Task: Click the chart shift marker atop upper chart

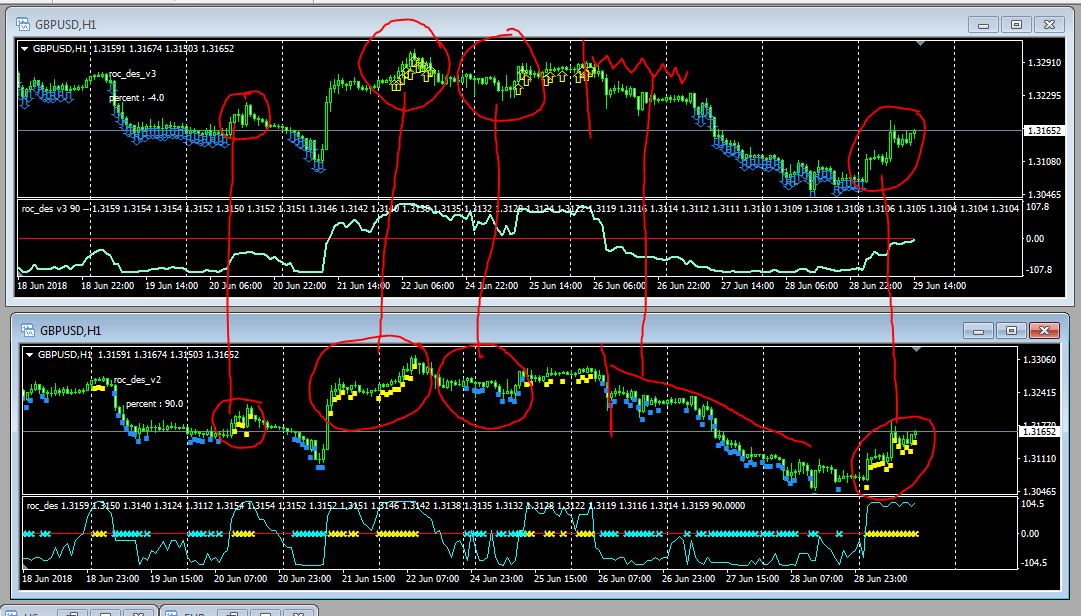Action: tap(920, 43)
